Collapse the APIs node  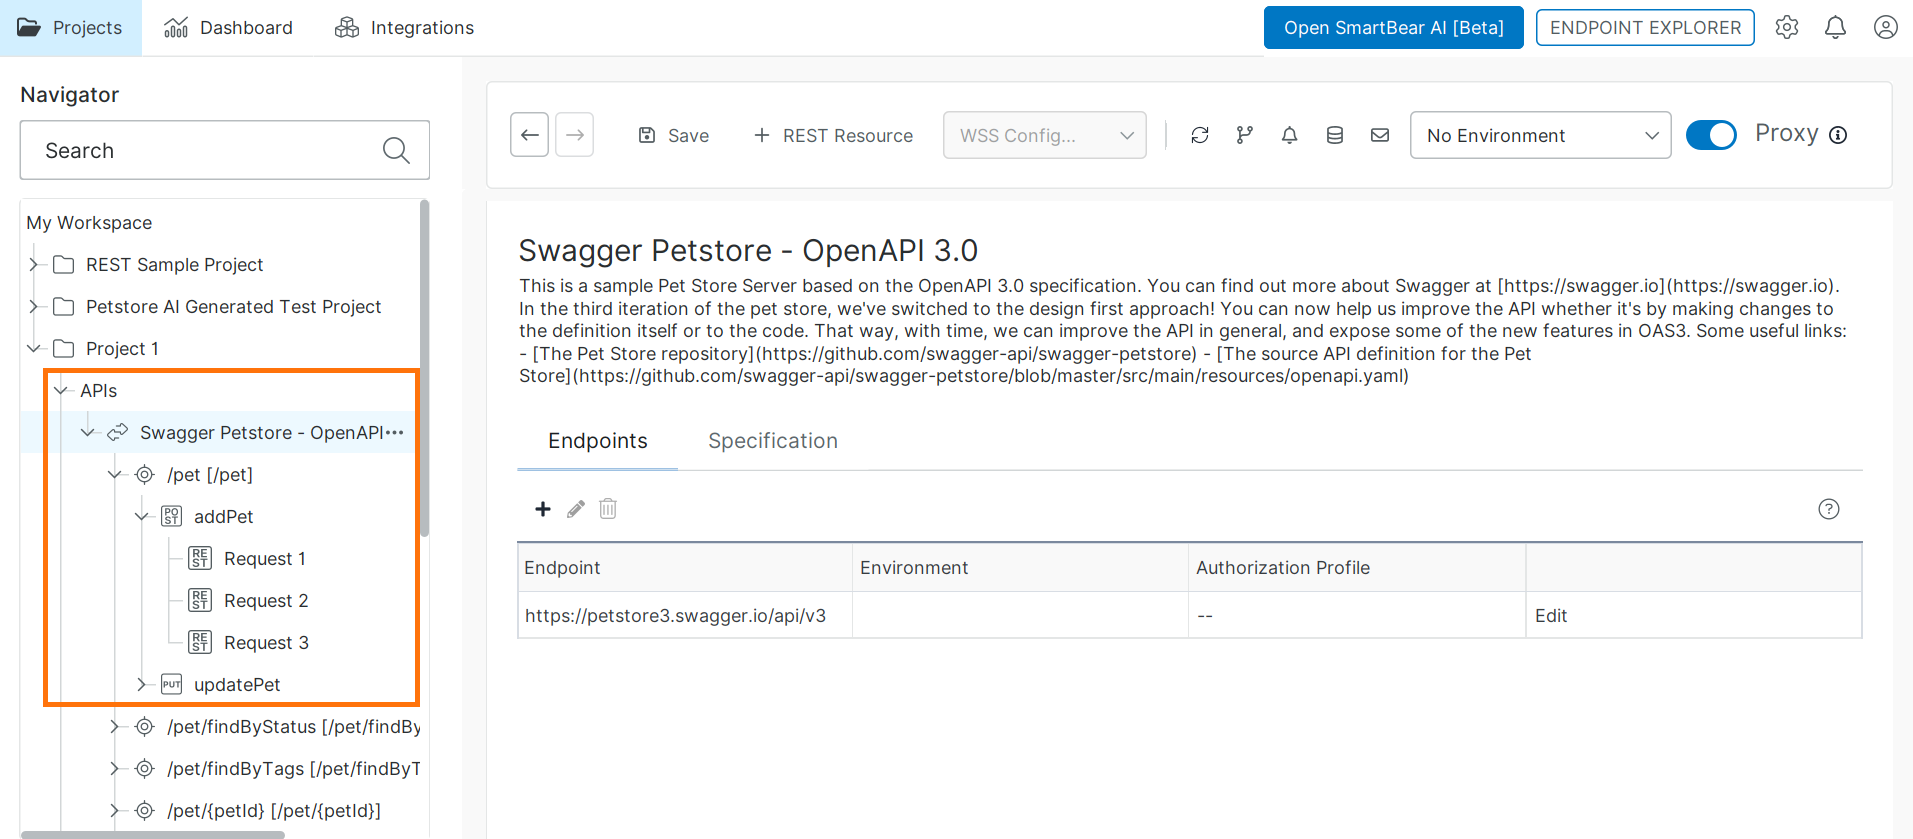click(x=60, y=390)
